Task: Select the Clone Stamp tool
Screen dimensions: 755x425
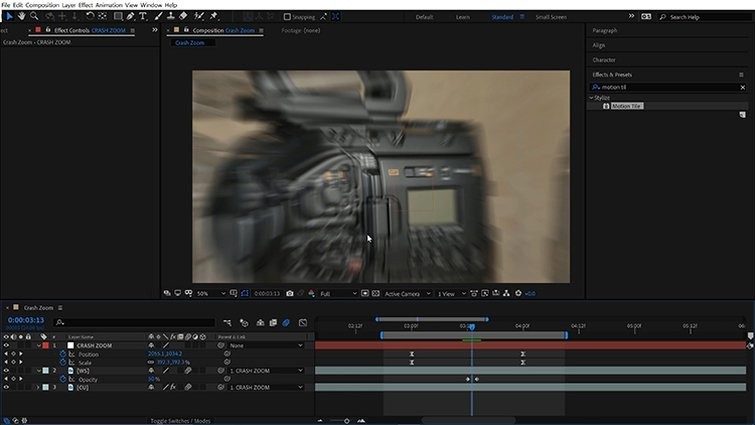Action: click(x=170, y=16)
